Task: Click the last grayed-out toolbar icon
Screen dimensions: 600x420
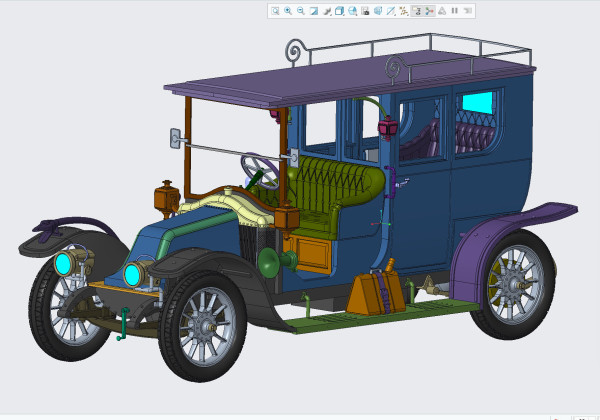Action: point(468,11)
